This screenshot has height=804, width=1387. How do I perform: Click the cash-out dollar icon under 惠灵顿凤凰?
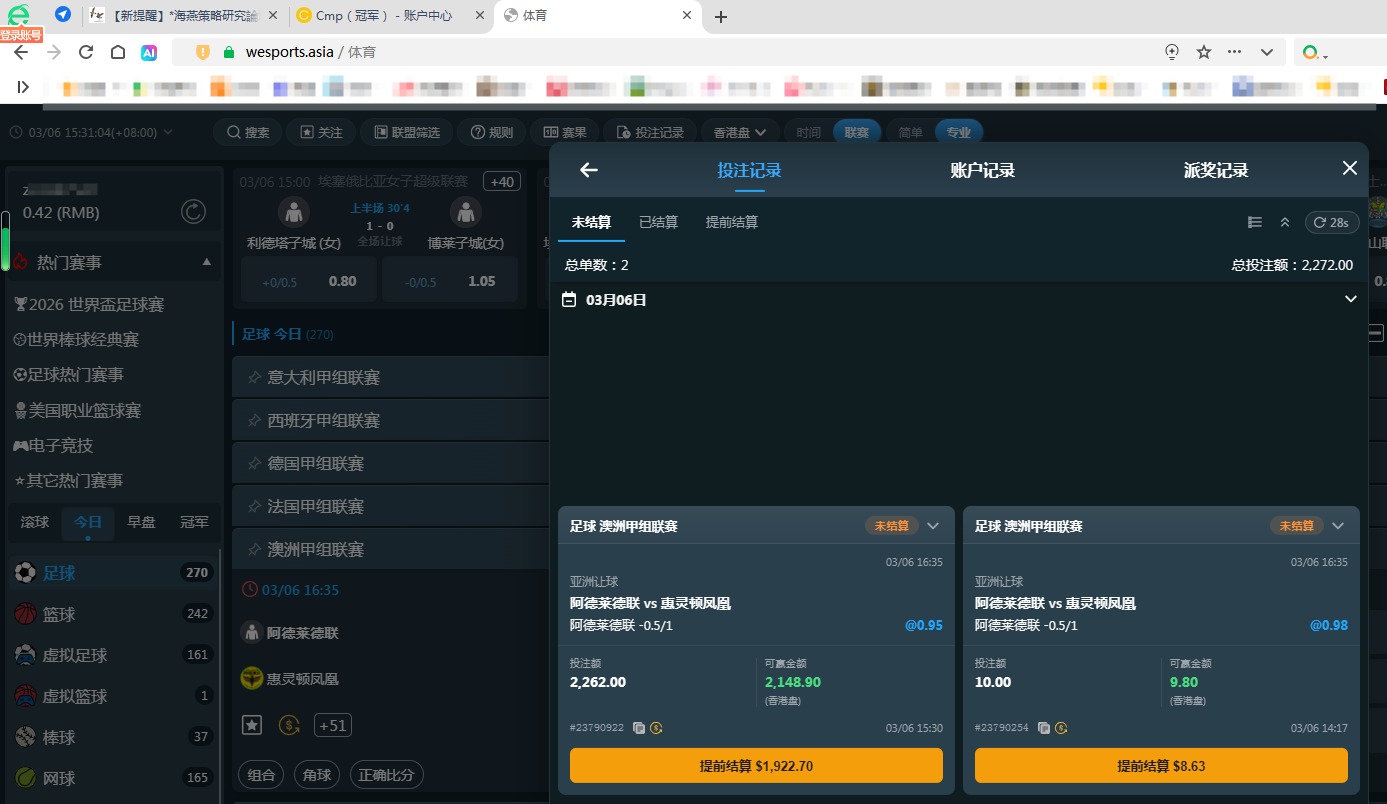tap(289, 724)
